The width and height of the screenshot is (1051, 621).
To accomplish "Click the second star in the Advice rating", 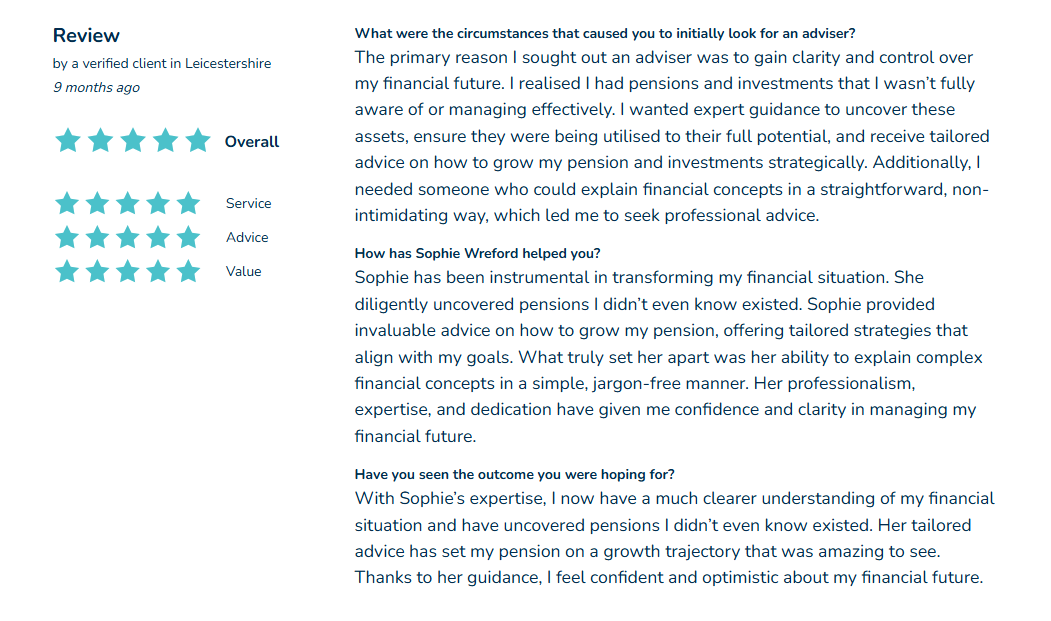I will point(97,238).
